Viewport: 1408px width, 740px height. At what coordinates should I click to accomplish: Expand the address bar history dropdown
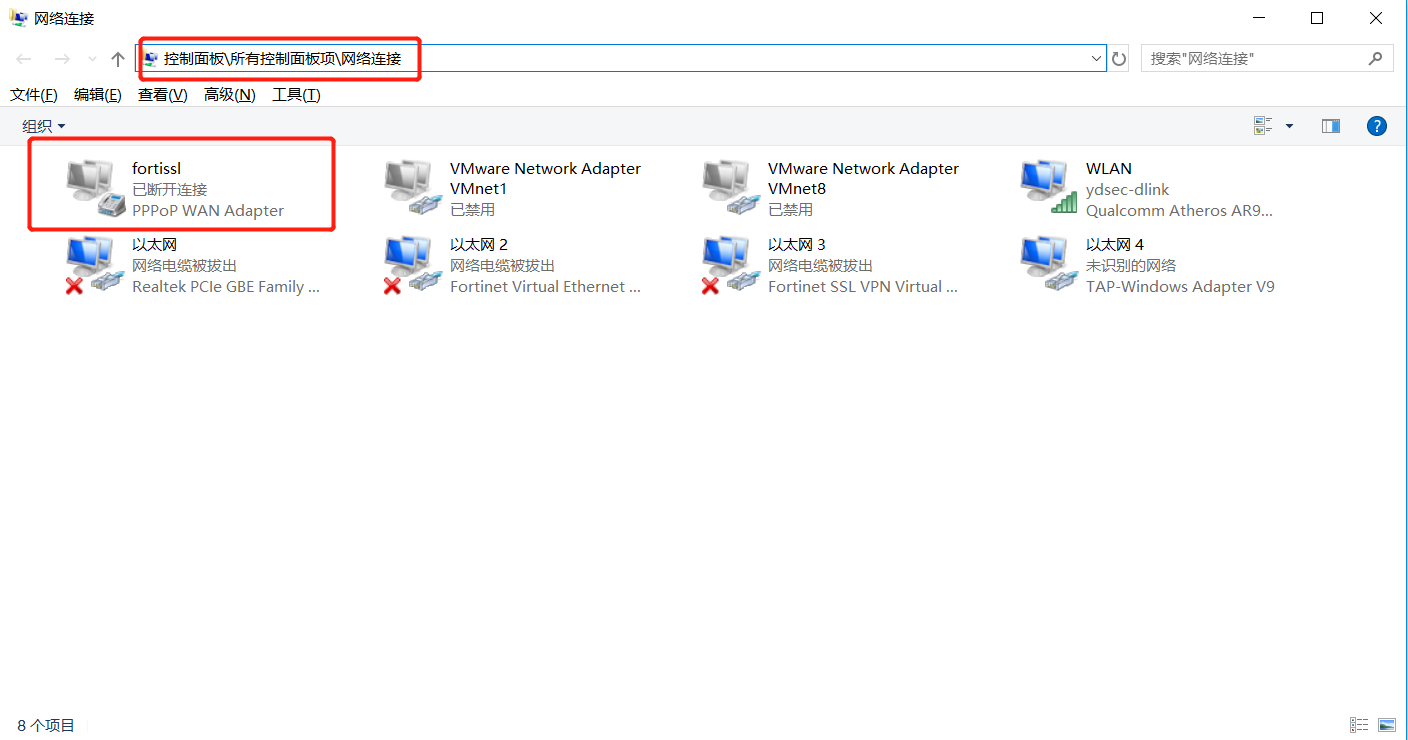click(1096, 59)
